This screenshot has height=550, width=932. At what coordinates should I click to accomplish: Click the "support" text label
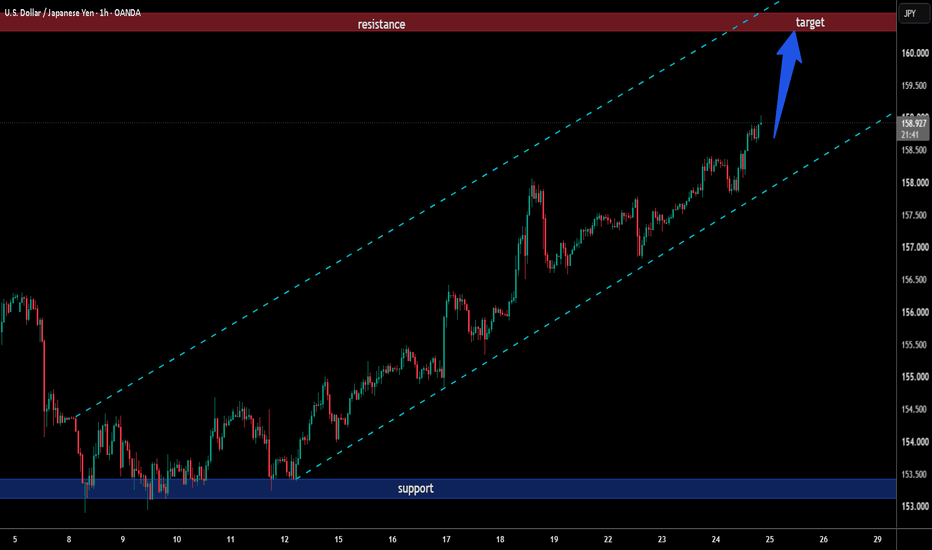(x=415, y=489)
